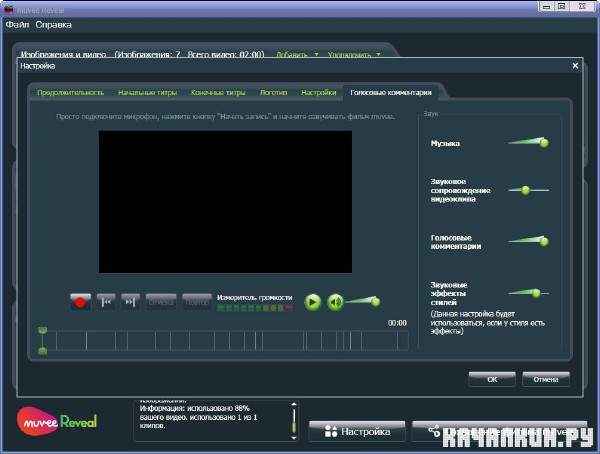Click the red record button
This screenshot has width=600, height=454.
coord(80,302)
